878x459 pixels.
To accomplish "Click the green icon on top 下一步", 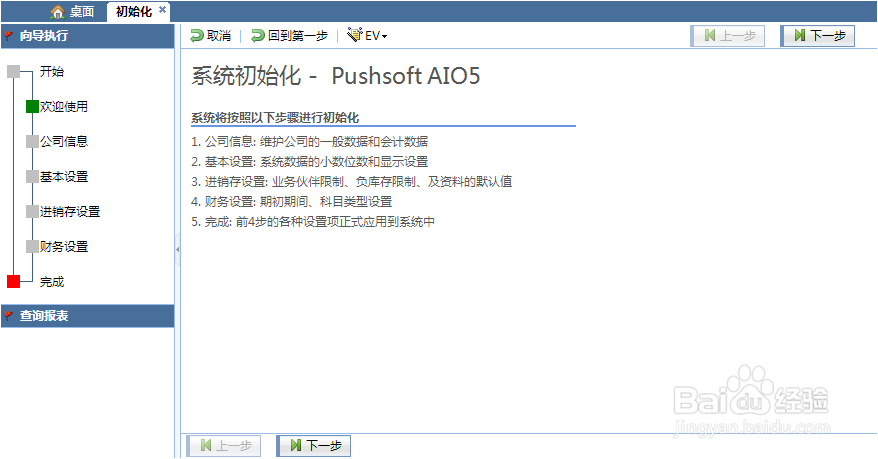I will click(800, 36).
